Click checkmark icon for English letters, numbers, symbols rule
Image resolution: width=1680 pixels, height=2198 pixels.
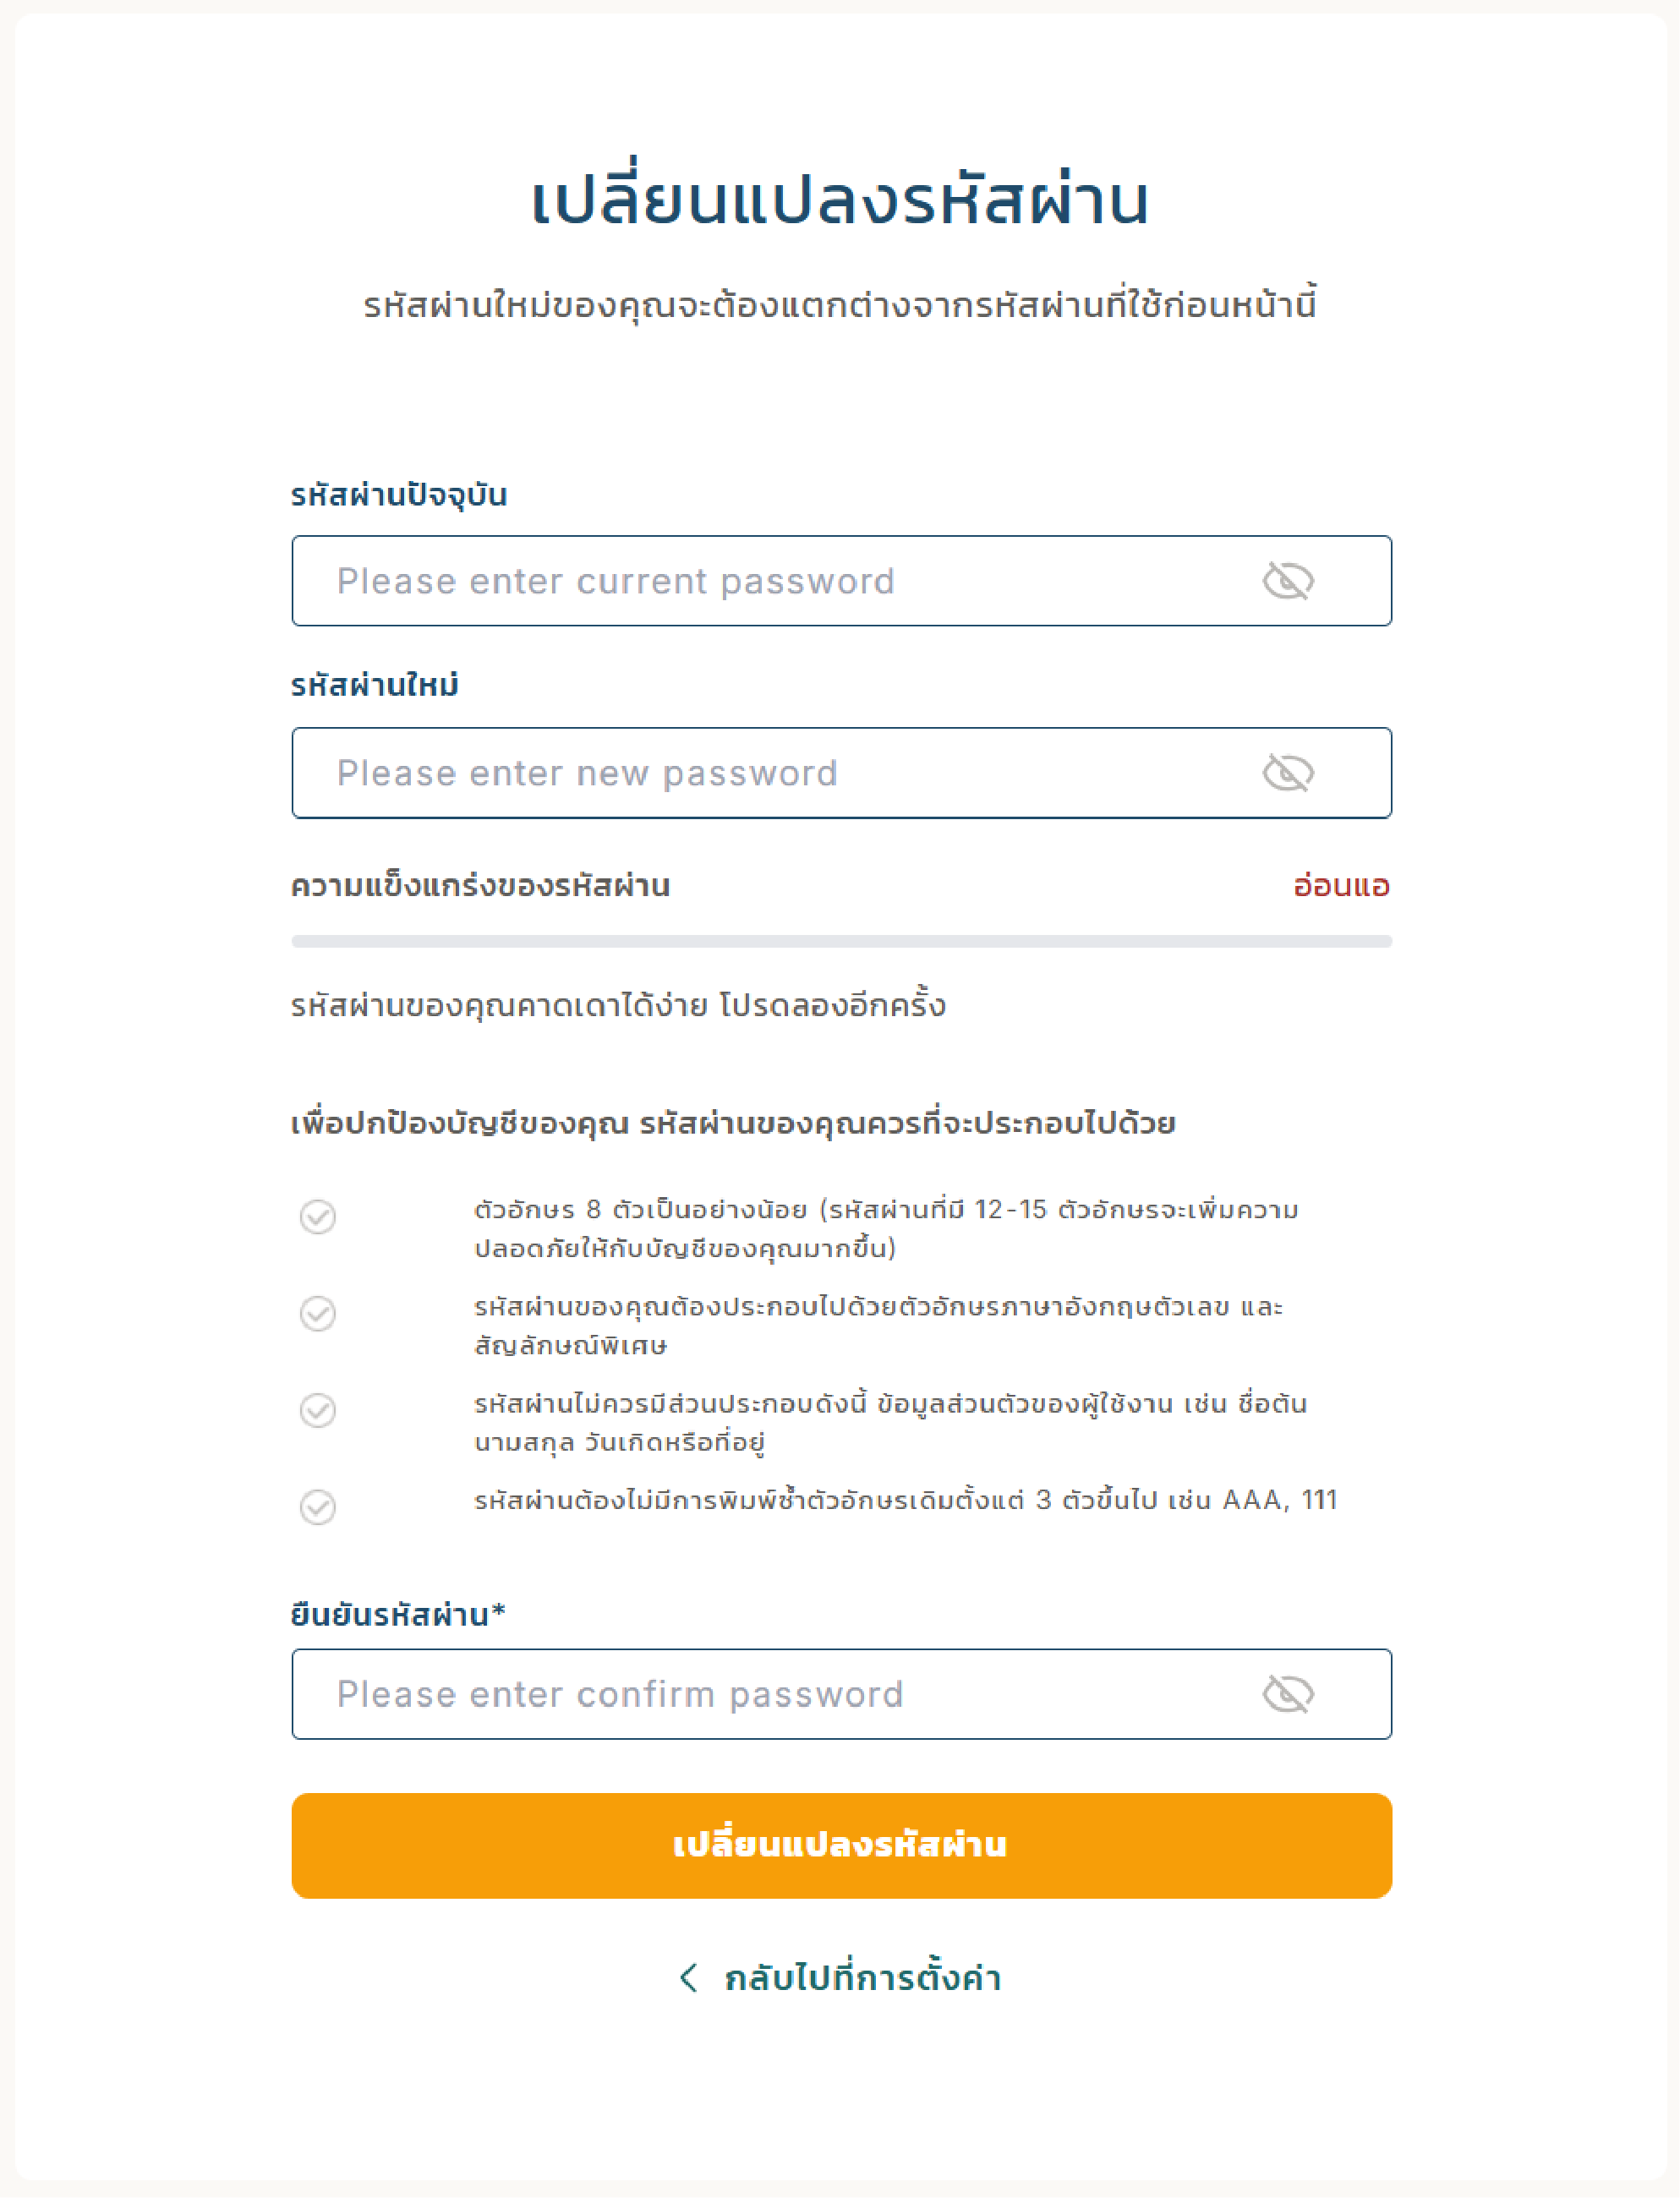318,1314
